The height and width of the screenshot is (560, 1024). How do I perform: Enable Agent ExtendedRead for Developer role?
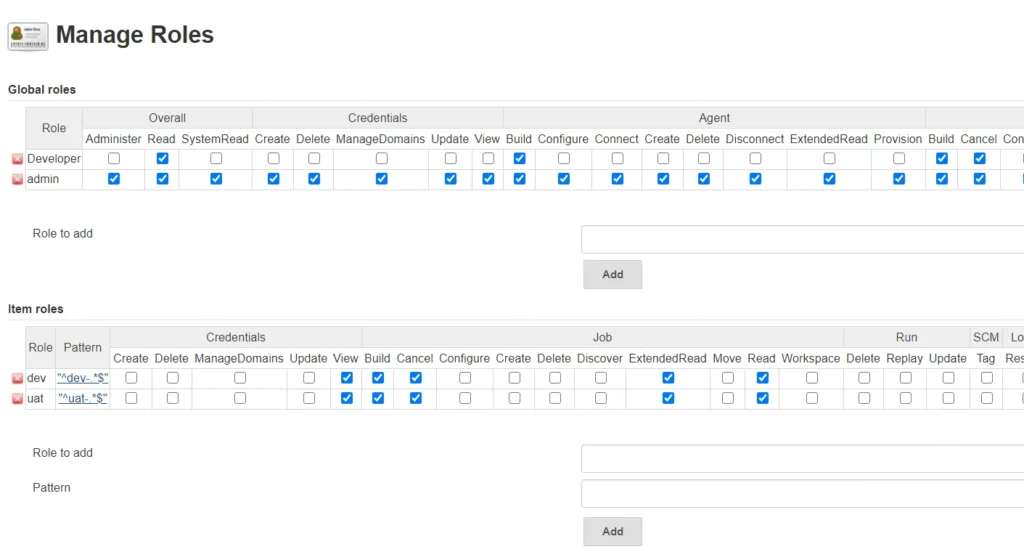(829, 158)
